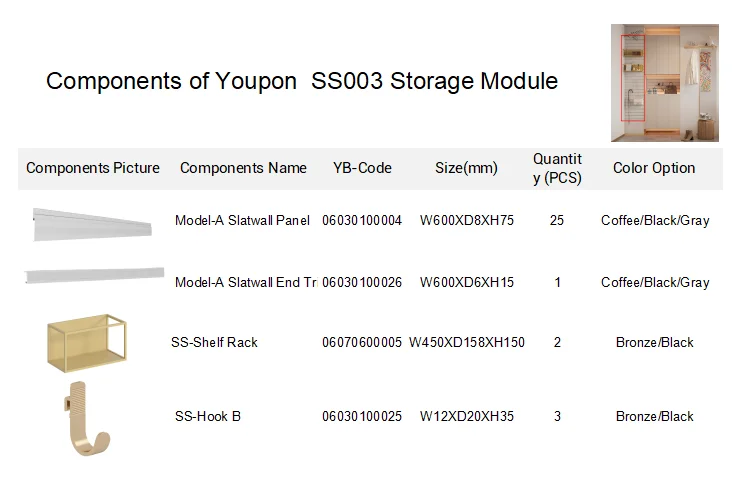Click the YB-Code column header
This screenshot has width=749, height=484.
point(362,168)
